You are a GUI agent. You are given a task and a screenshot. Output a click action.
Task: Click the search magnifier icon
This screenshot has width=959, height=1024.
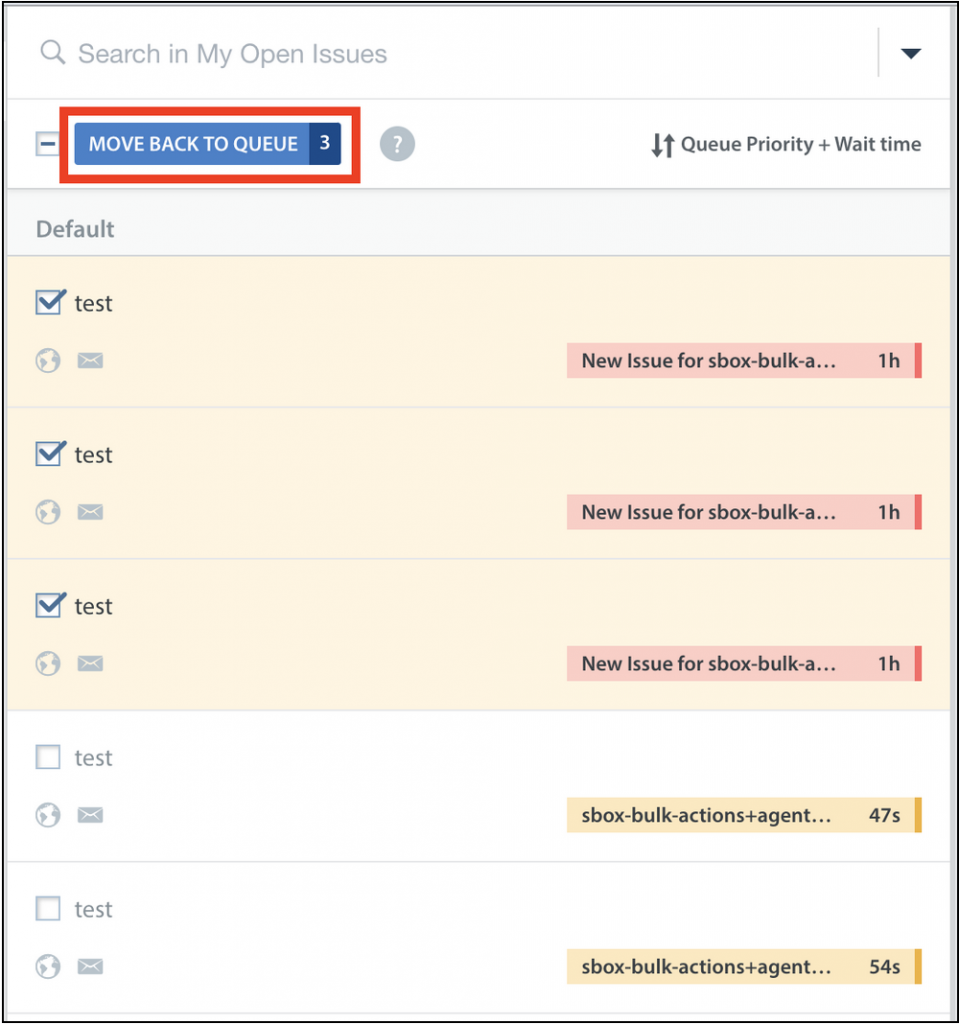52,52
